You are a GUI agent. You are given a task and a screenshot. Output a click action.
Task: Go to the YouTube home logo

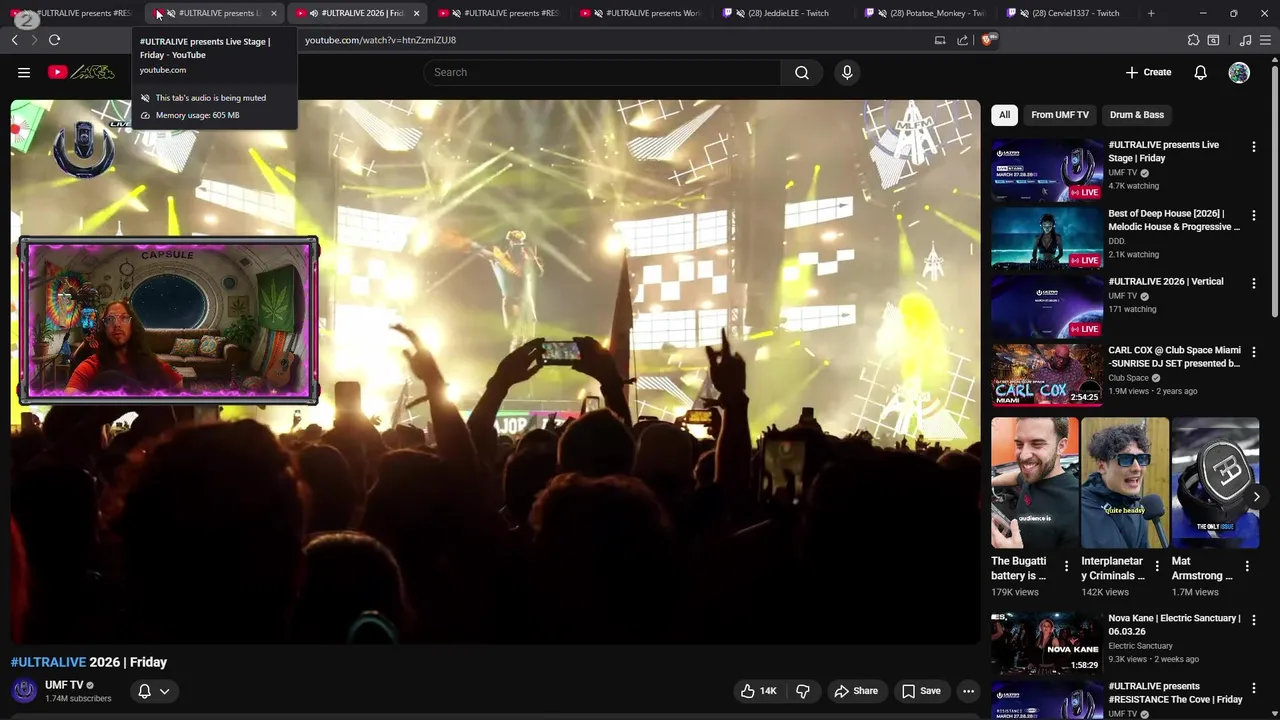pyautogui.click(x=81, y=72)
